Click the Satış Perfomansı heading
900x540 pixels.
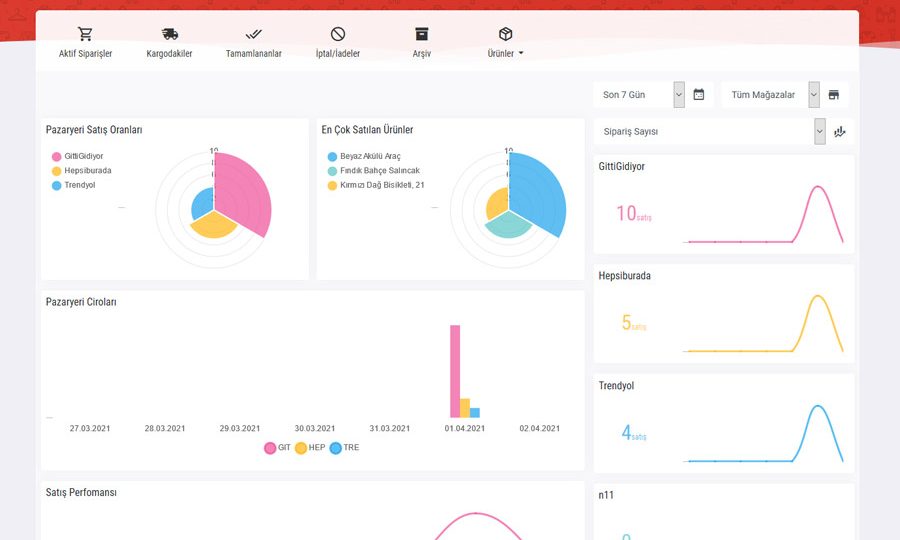[81, 492]
